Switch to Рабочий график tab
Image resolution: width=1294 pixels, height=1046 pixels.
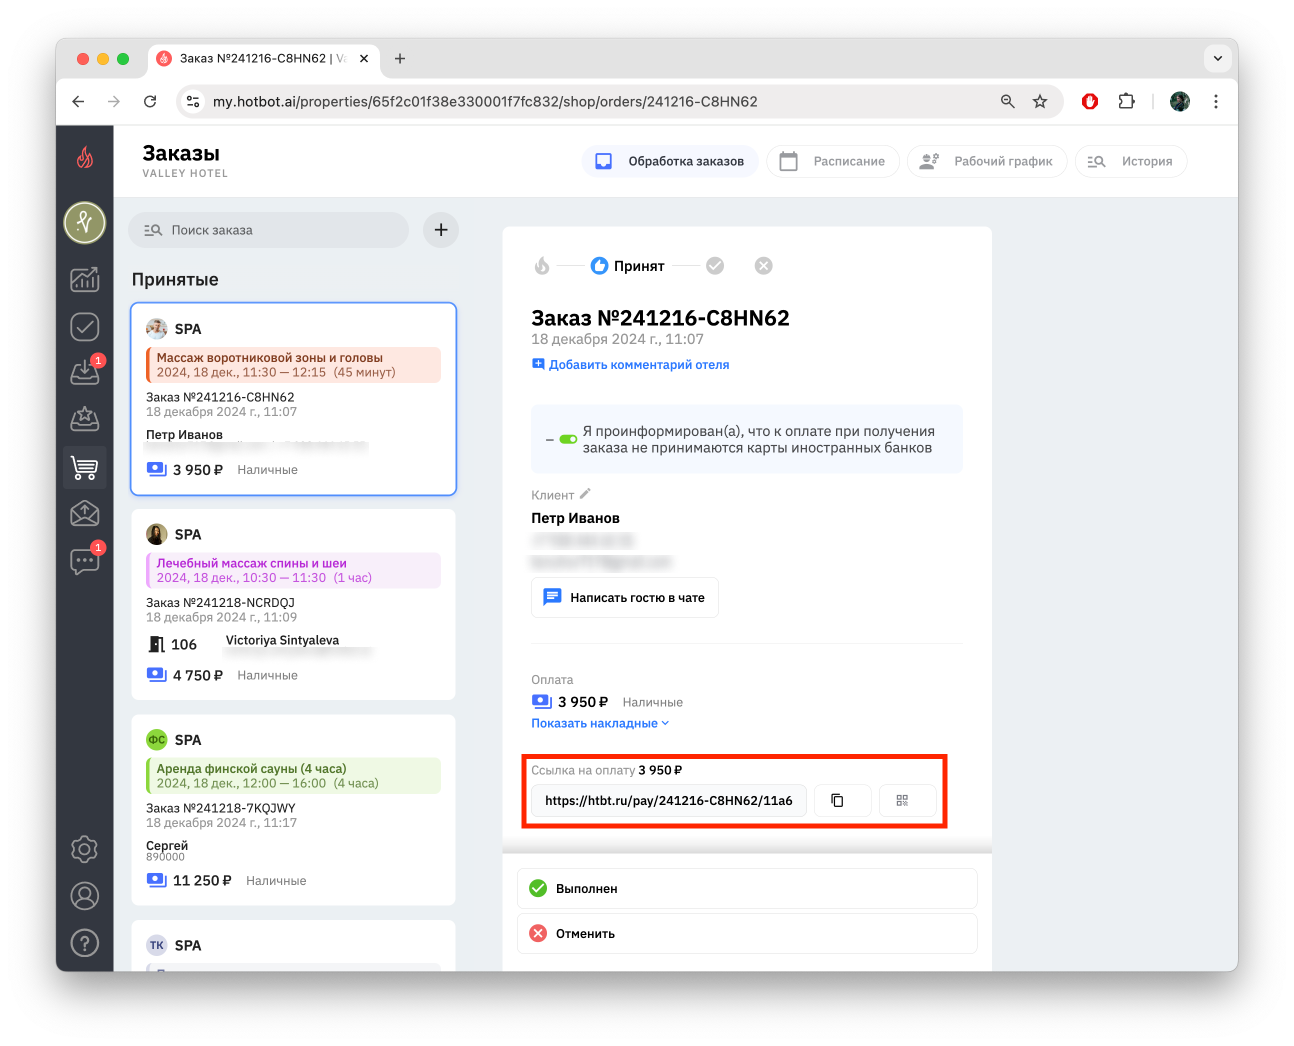pyautogui.click(x=987, y=161)
